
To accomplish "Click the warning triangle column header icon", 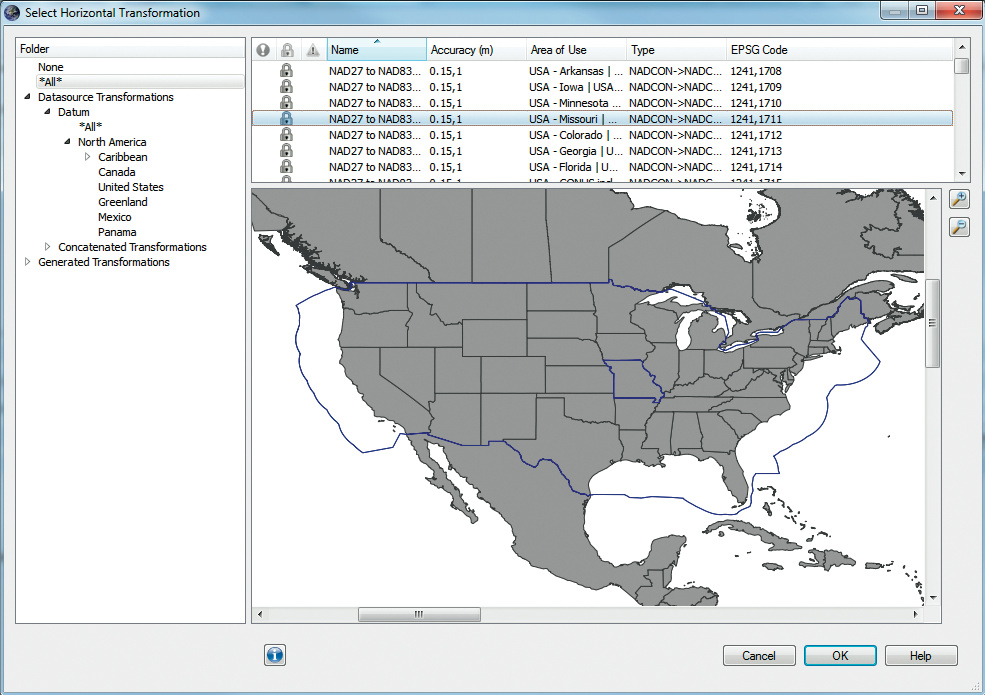I will coord(313,50).
